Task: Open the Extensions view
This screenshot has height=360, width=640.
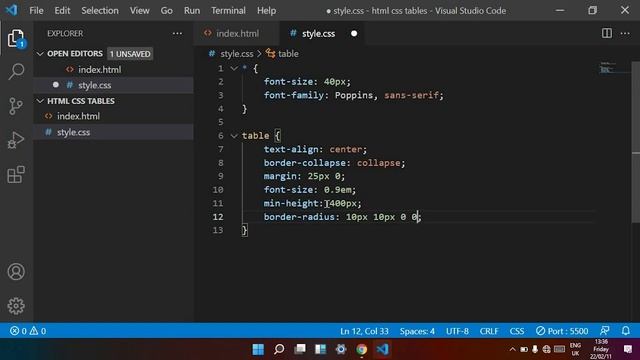Action: click(16, 175)
